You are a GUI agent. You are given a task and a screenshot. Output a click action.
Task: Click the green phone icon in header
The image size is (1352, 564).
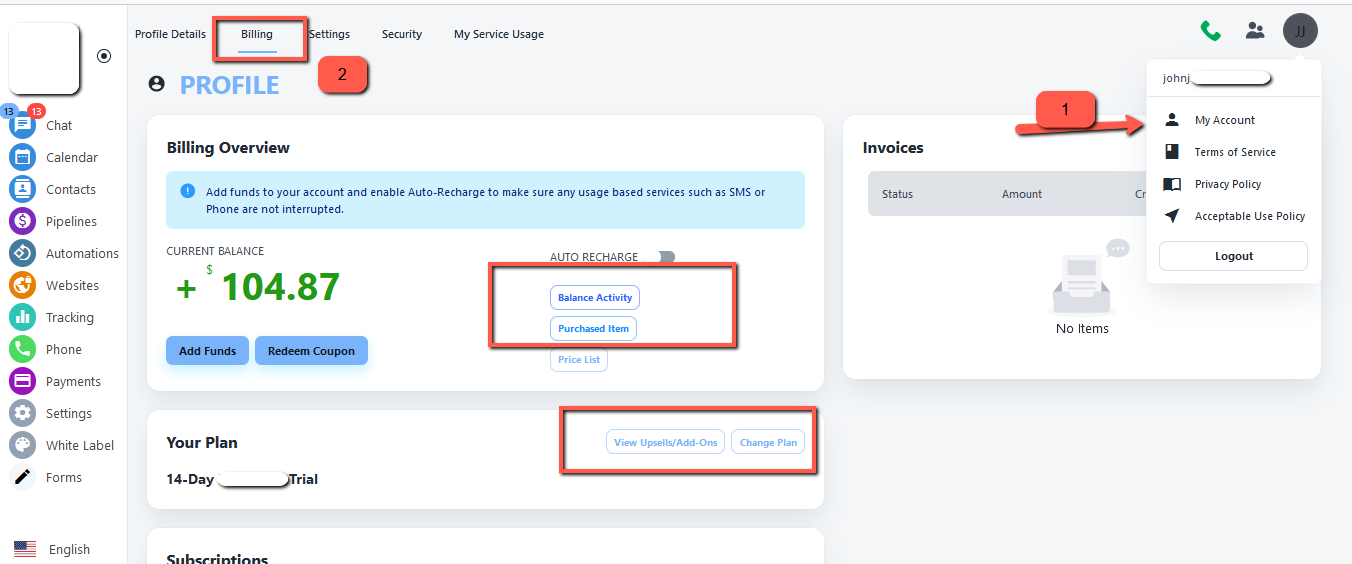(x=1211, y=31)
